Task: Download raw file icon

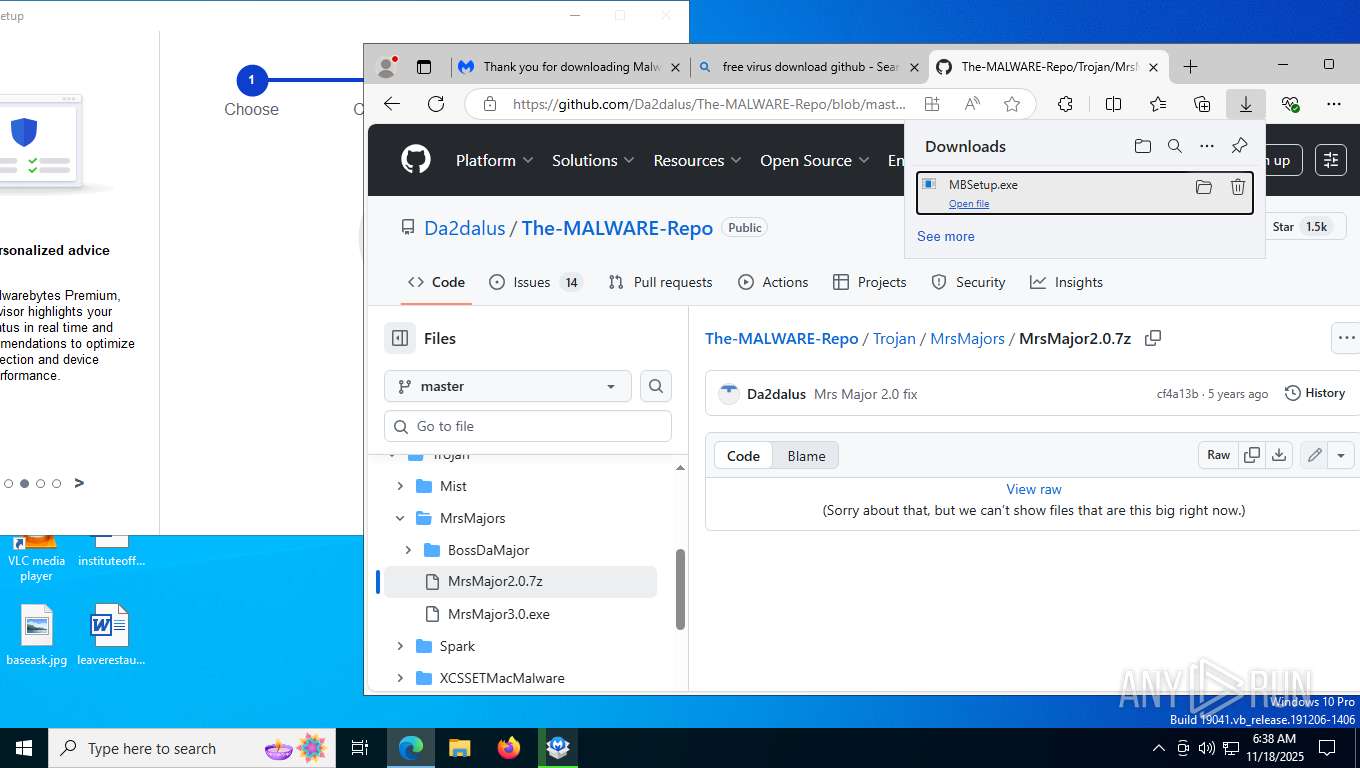Action: 1279,455
